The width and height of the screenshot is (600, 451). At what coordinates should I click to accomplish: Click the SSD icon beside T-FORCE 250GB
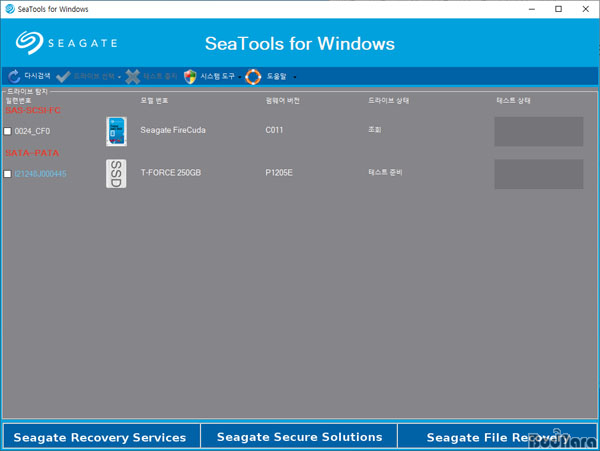[116, 174]
